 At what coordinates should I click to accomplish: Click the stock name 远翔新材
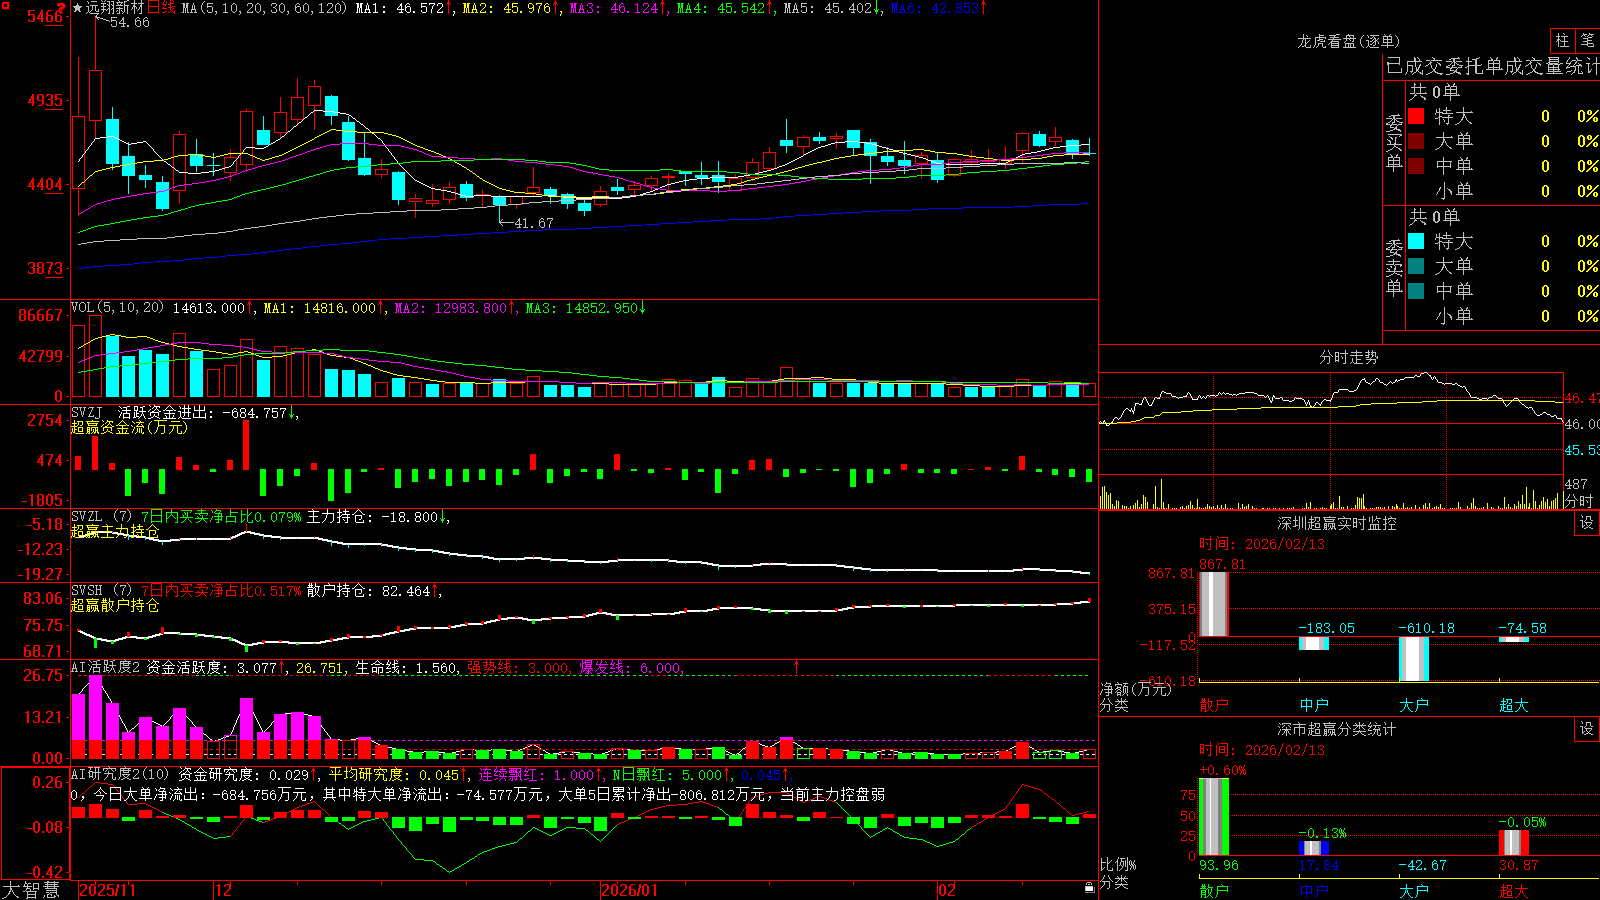[115, 8]
